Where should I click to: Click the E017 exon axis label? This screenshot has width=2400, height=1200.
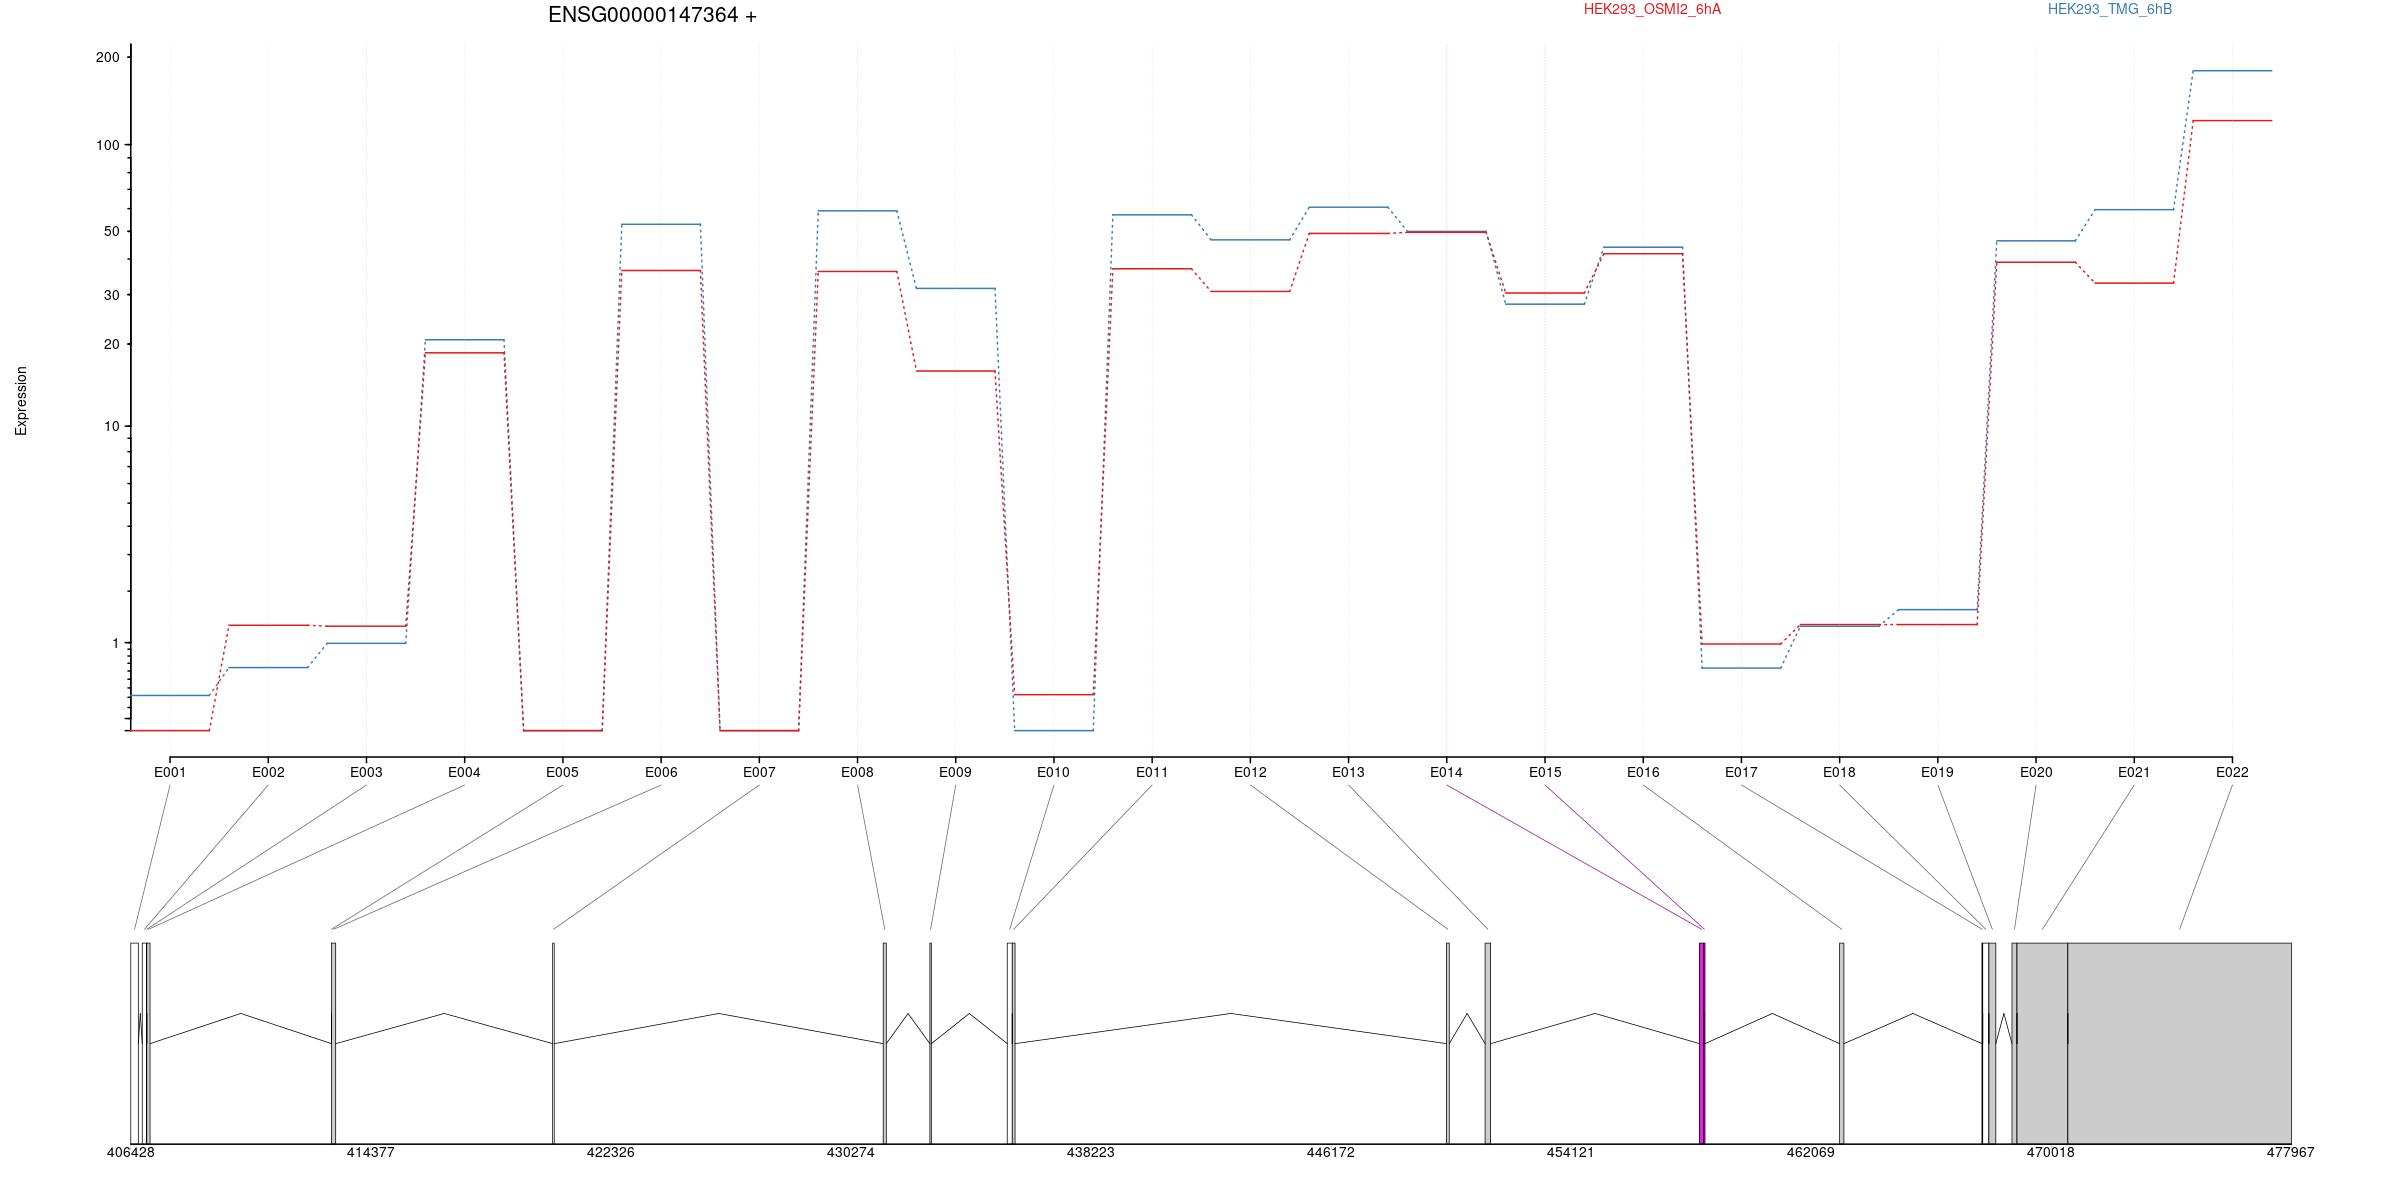coord(1741,772)
